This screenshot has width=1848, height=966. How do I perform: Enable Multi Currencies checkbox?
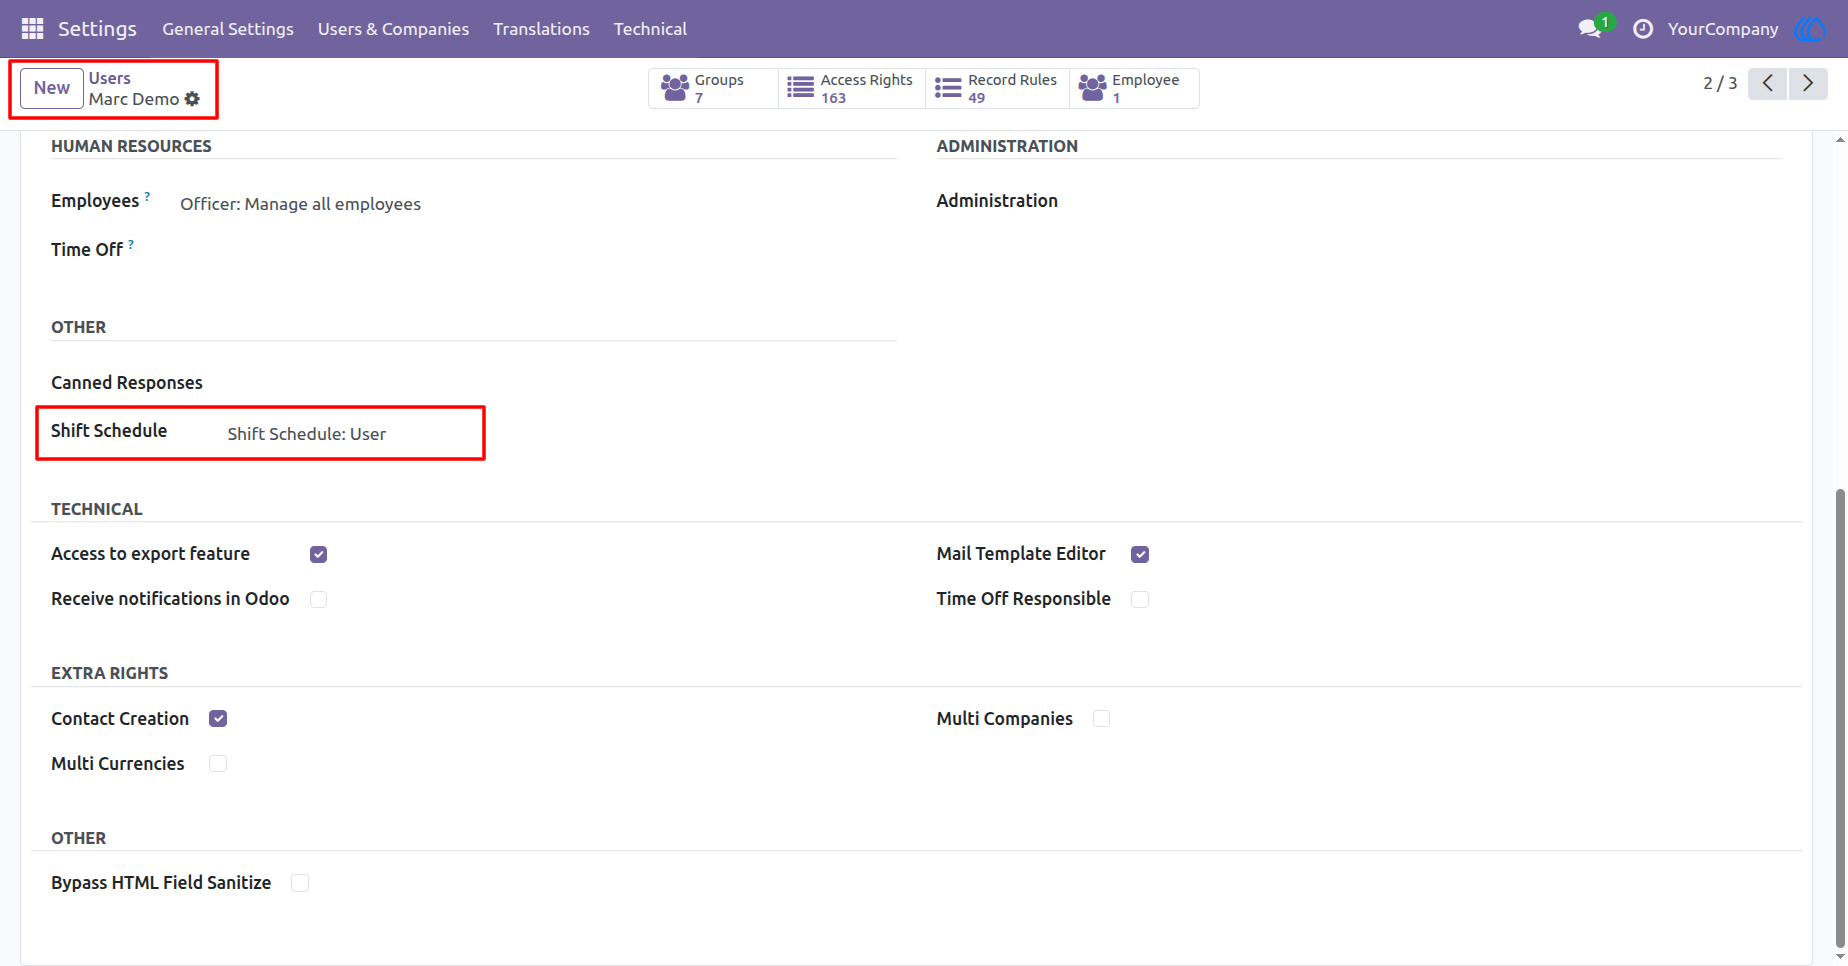tap(218, 764)
